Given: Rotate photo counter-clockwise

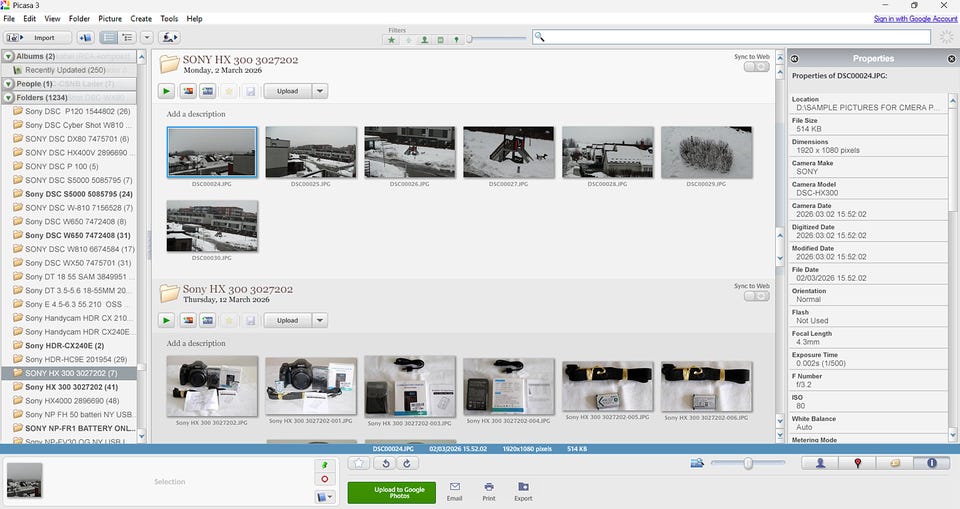Looking at the screenshot, I should tap(386, 464).
